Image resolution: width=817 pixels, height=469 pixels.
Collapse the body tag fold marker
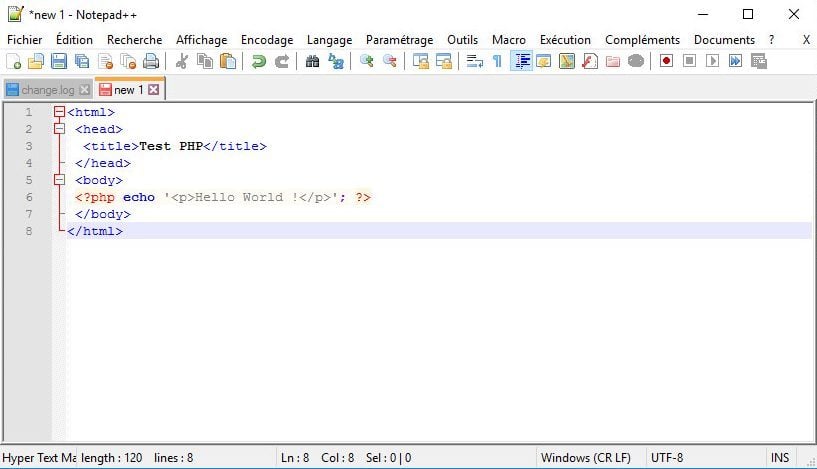coord(60,180)
